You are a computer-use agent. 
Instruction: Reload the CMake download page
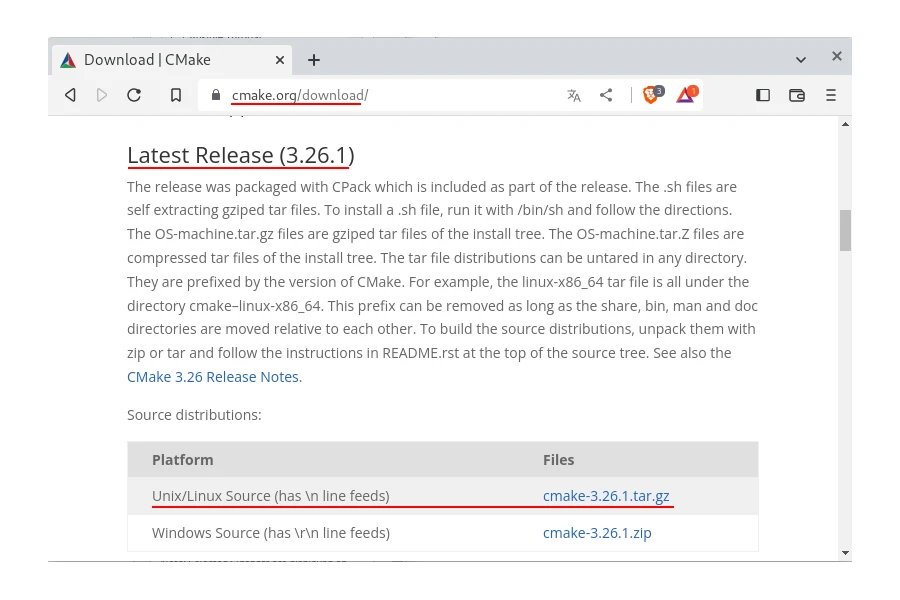(x=134, y=95)
